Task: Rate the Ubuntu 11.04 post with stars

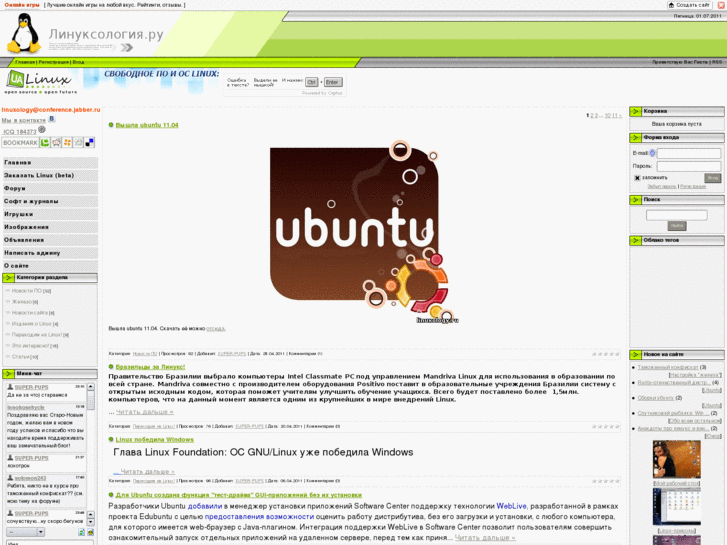Action: 606,354
